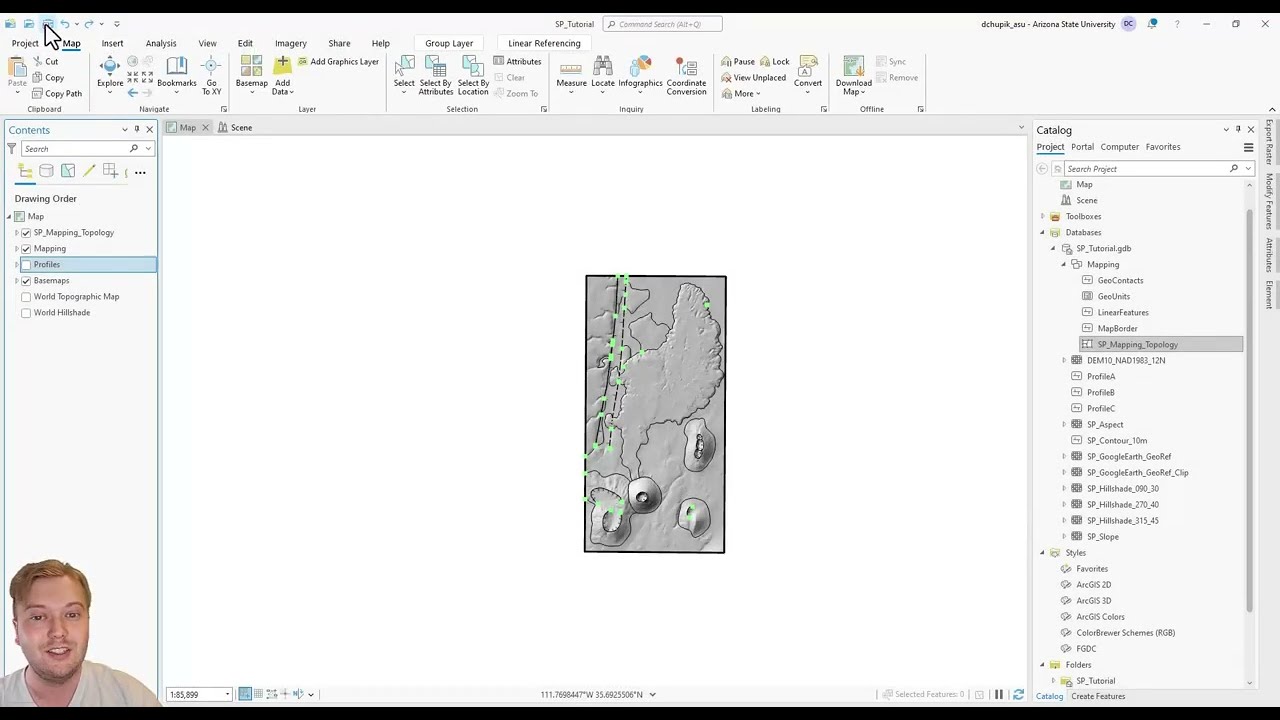Check the Profiles layer visibility box

pyautogui.click(x=26, y=265)
